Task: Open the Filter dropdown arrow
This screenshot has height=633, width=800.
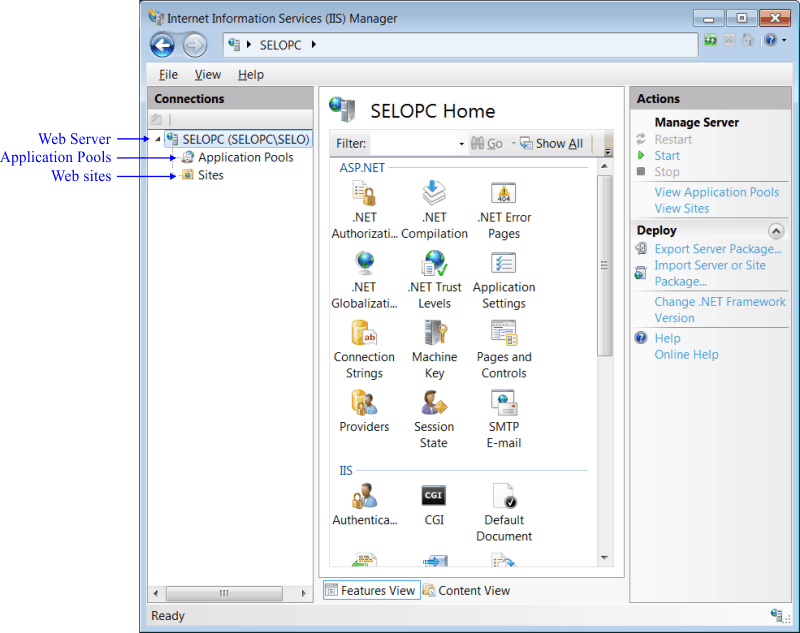Action: (461, 144)
